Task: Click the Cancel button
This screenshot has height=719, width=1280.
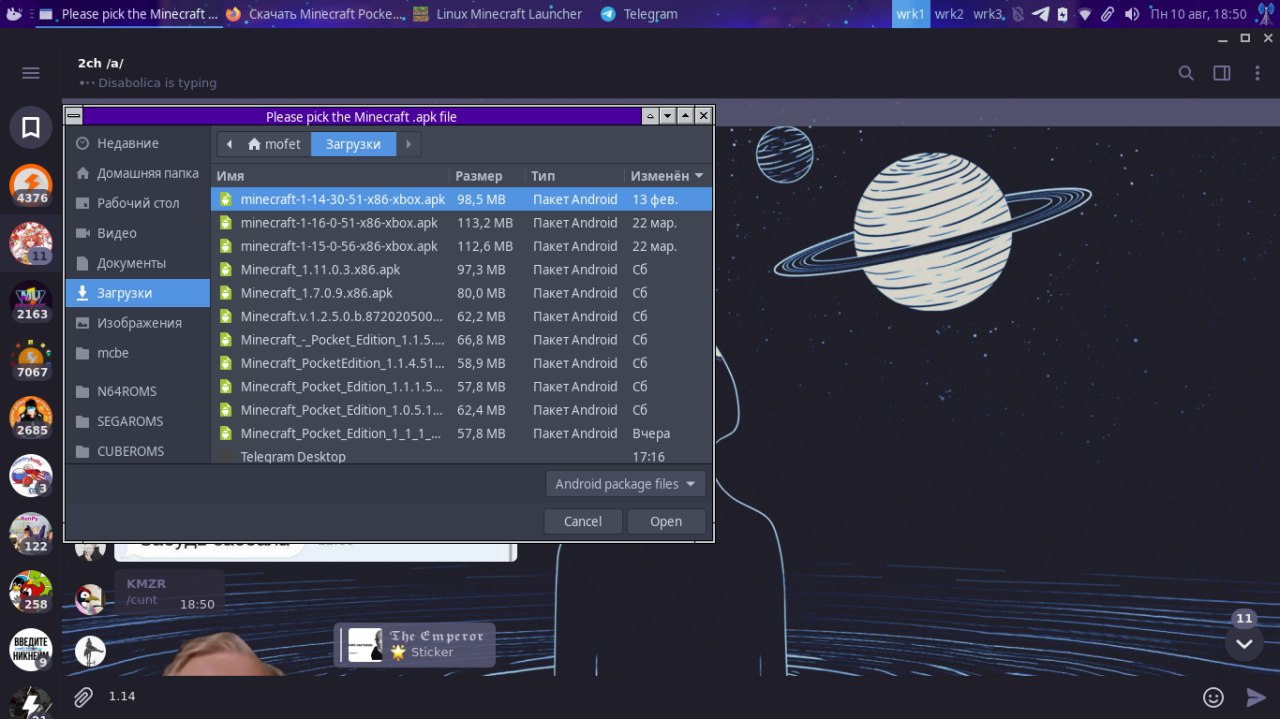Action: point(583,521)
